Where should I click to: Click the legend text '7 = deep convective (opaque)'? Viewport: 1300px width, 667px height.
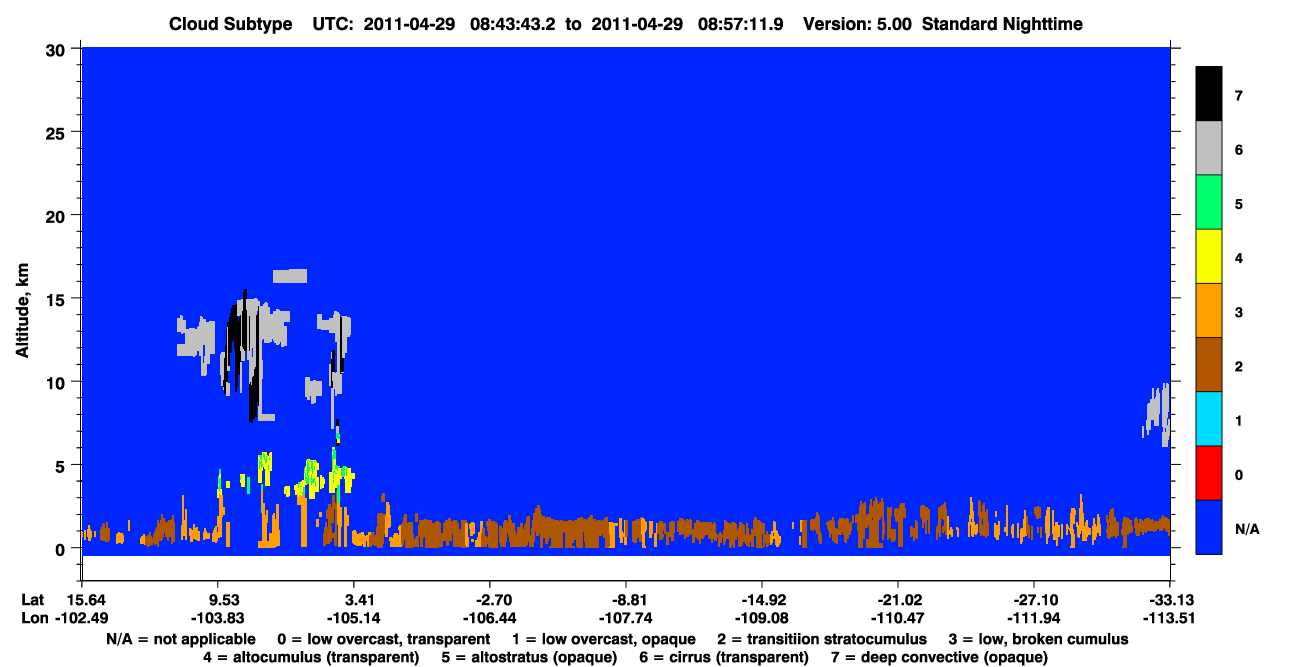(939, 657)
